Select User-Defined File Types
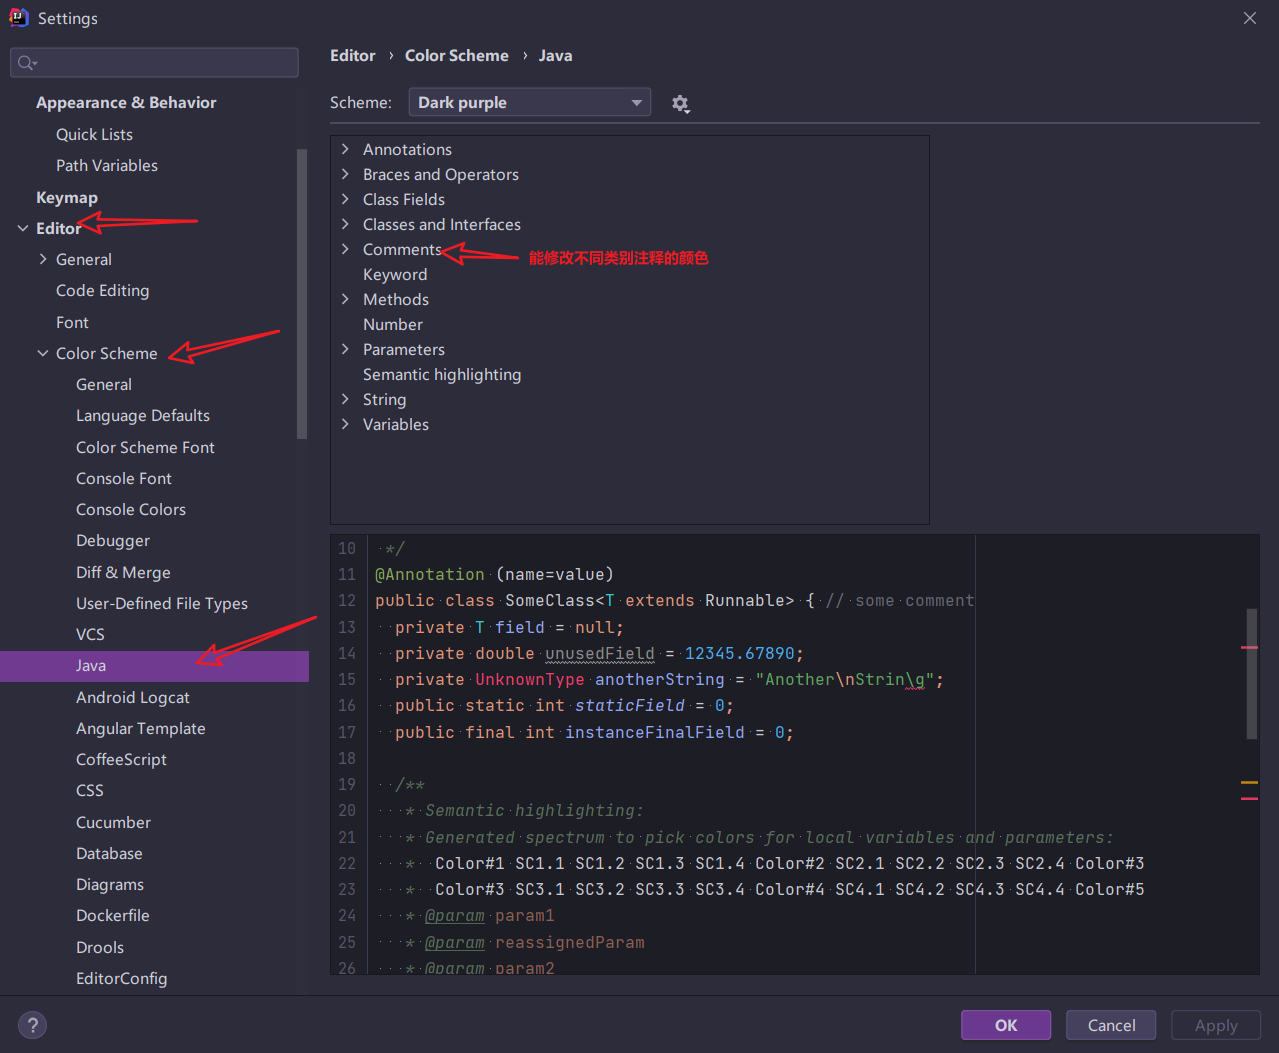1279x1053 pixels. click(x=162, y=604)
